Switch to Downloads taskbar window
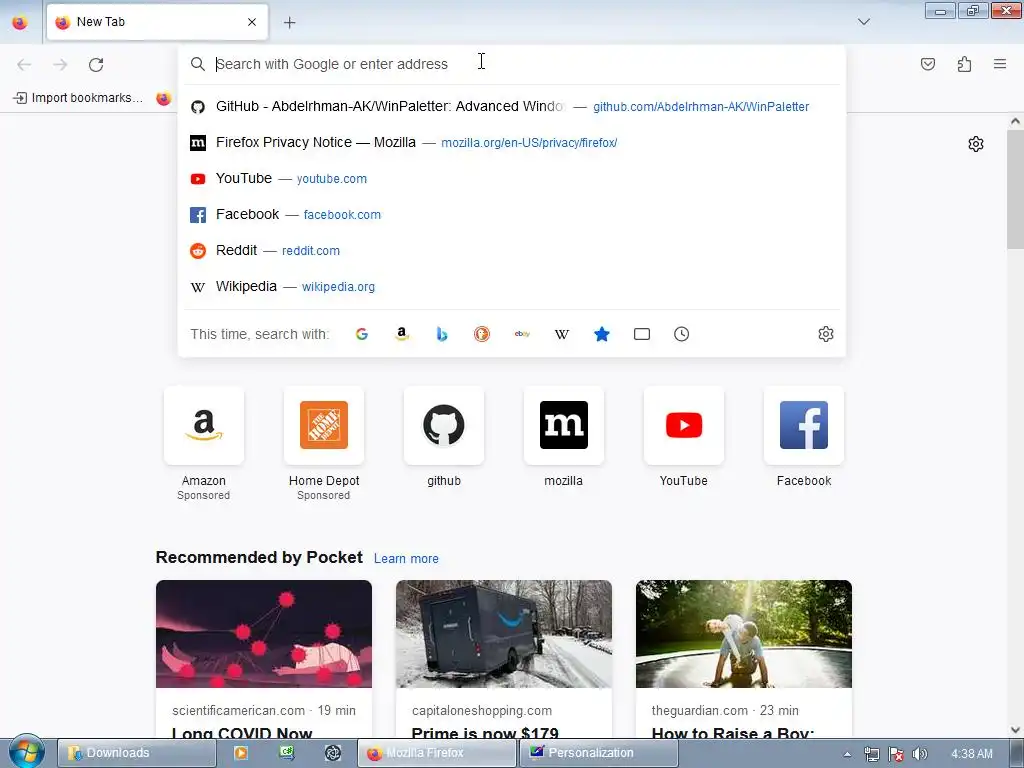 (x=136, y=753)
